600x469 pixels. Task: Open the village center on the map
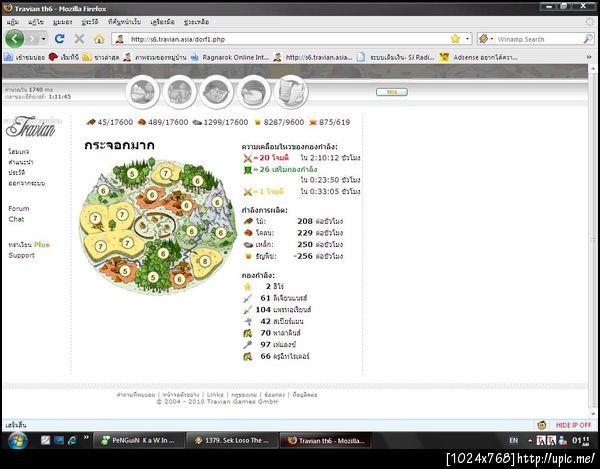pyautogui.click(x=155, y=224)
